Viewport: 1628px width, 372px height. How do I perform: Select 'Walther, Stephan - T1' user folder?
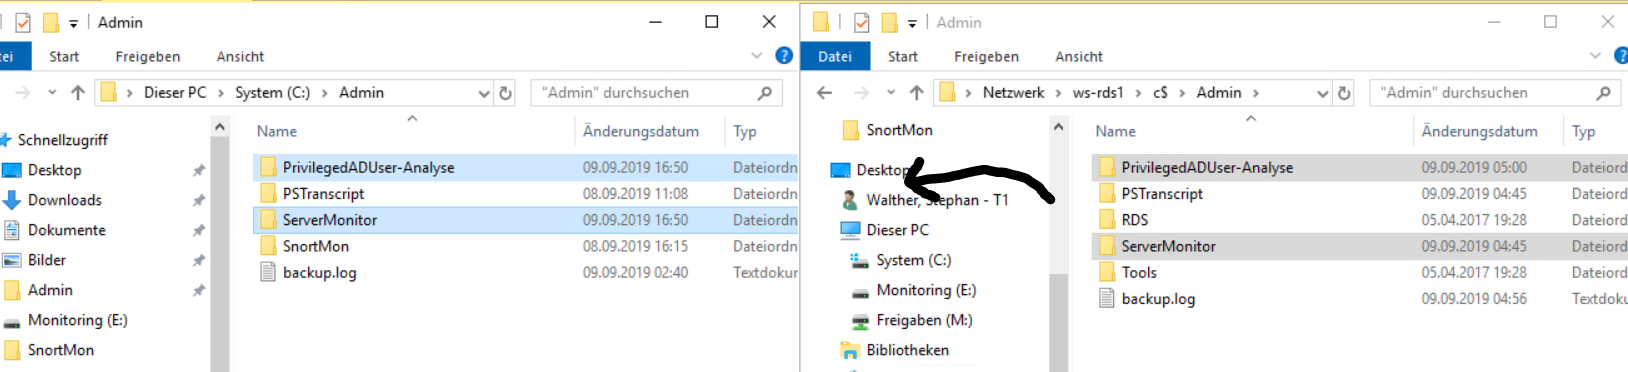pos(937,200)
